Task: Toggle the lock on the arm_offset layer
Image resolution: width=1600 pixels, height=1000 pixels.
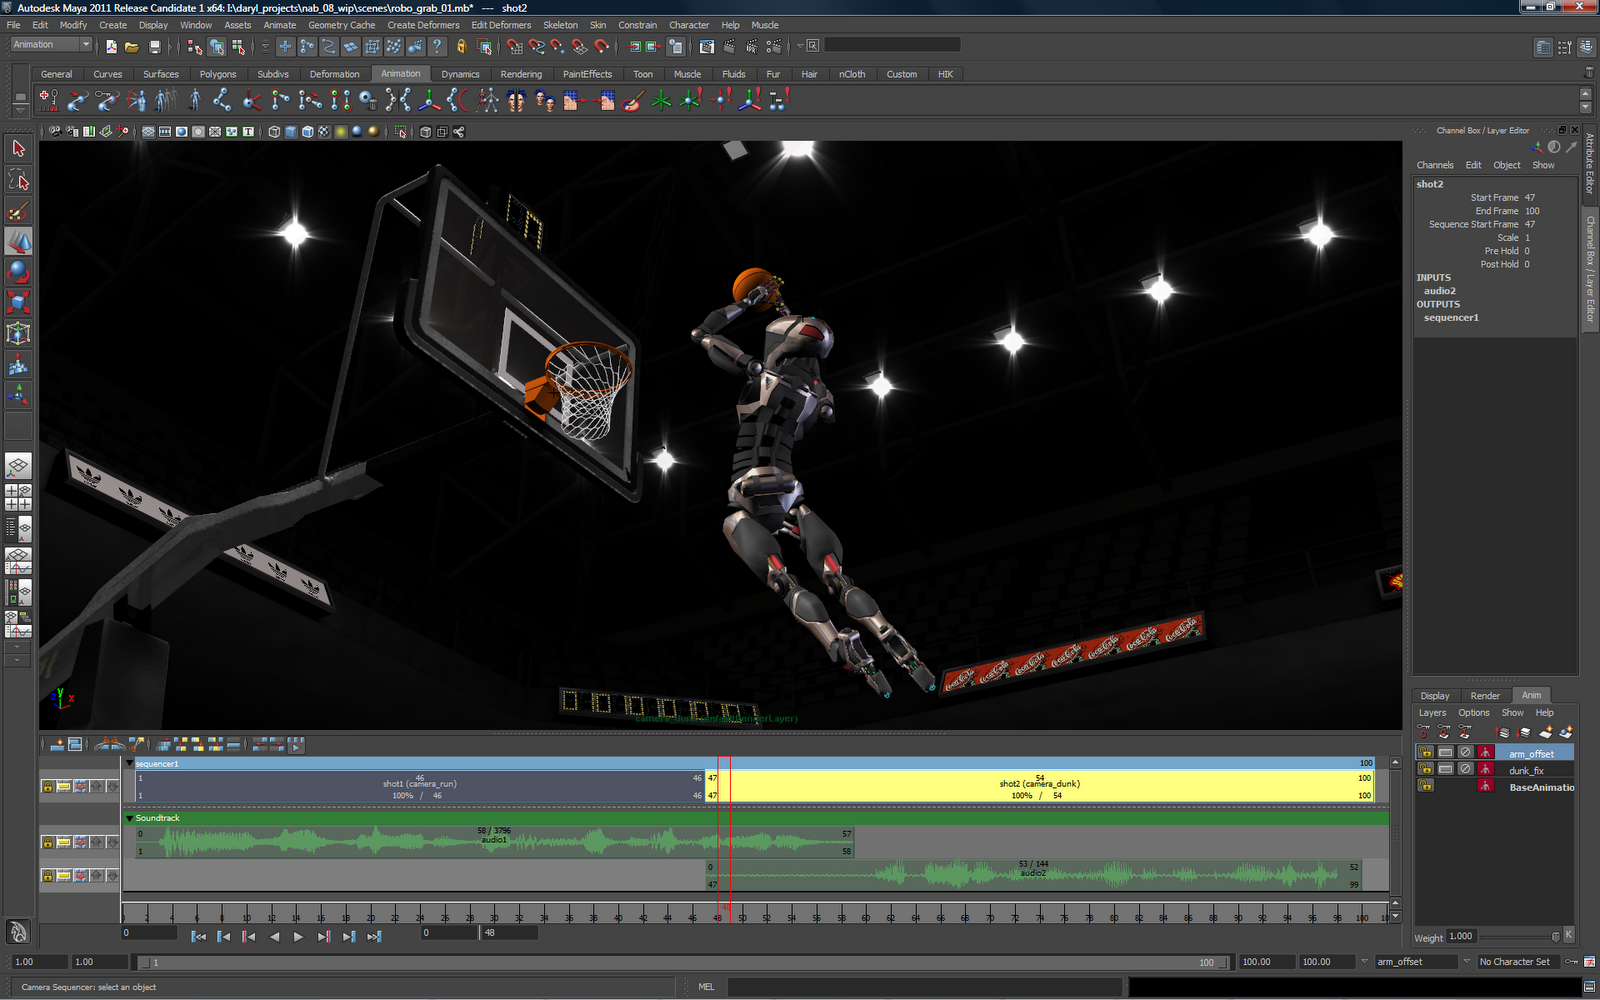Action: tap(1425, 751)
